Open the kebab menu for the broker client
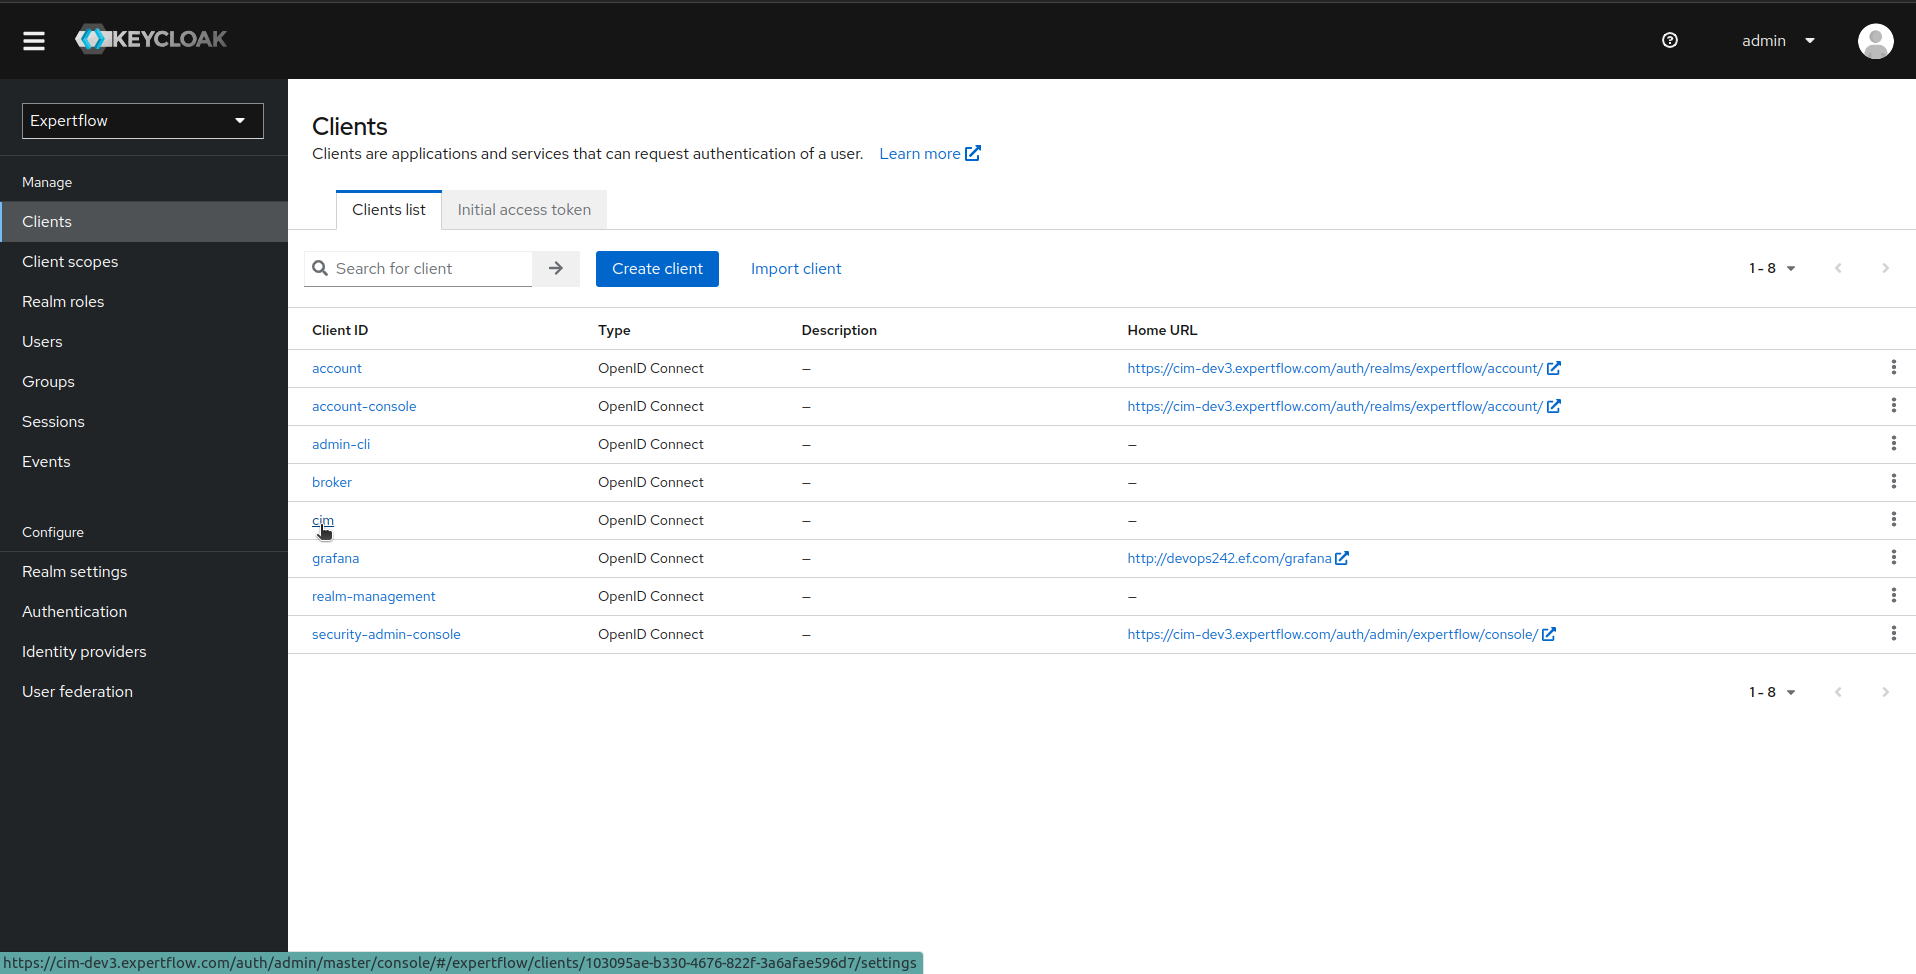This screenshot has height=974, width=1916. pos(1894,481)
